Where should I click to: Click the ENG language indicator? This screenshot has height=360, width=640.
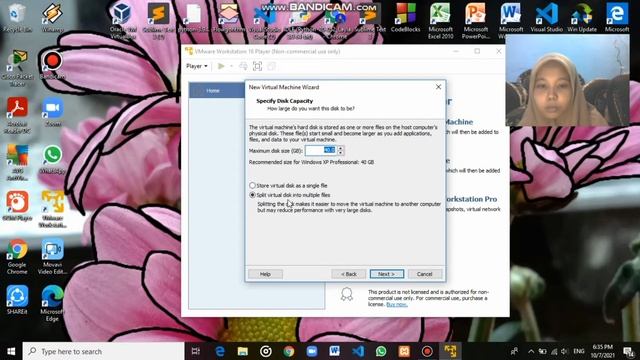pyautogui.click(x=579, y=351)
